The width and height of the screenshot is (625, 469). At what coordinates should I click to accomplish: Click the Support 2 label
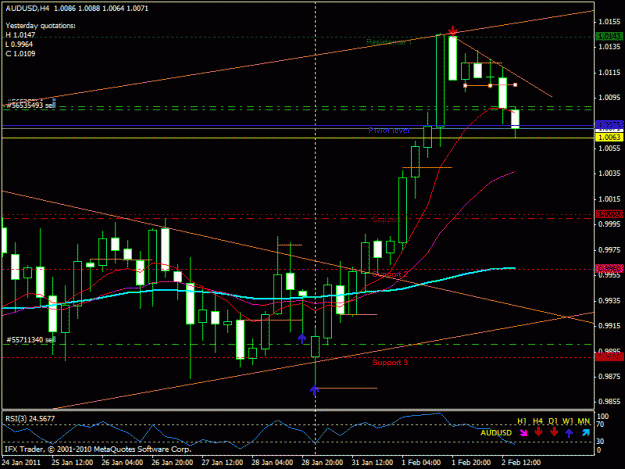(x=390, y=275)
